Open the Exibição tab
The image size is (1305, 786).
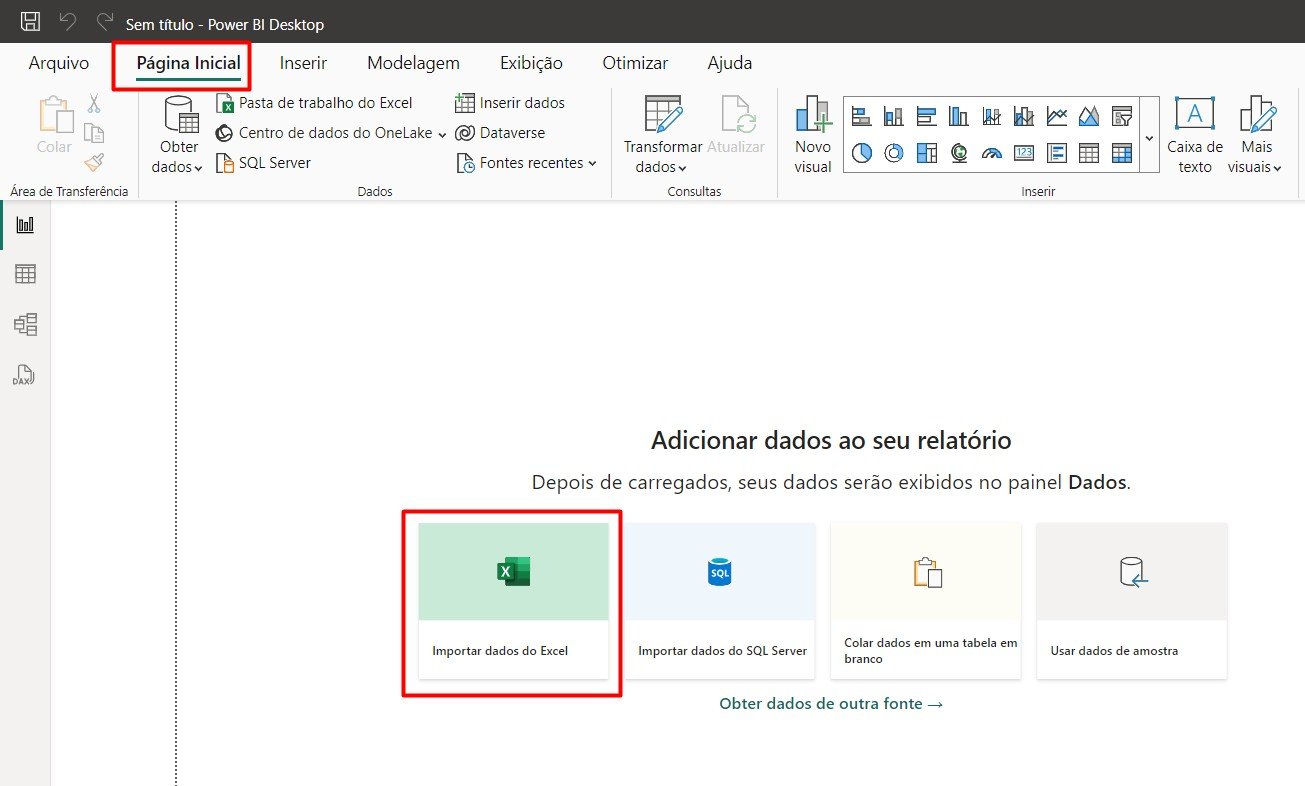[531, 63]
